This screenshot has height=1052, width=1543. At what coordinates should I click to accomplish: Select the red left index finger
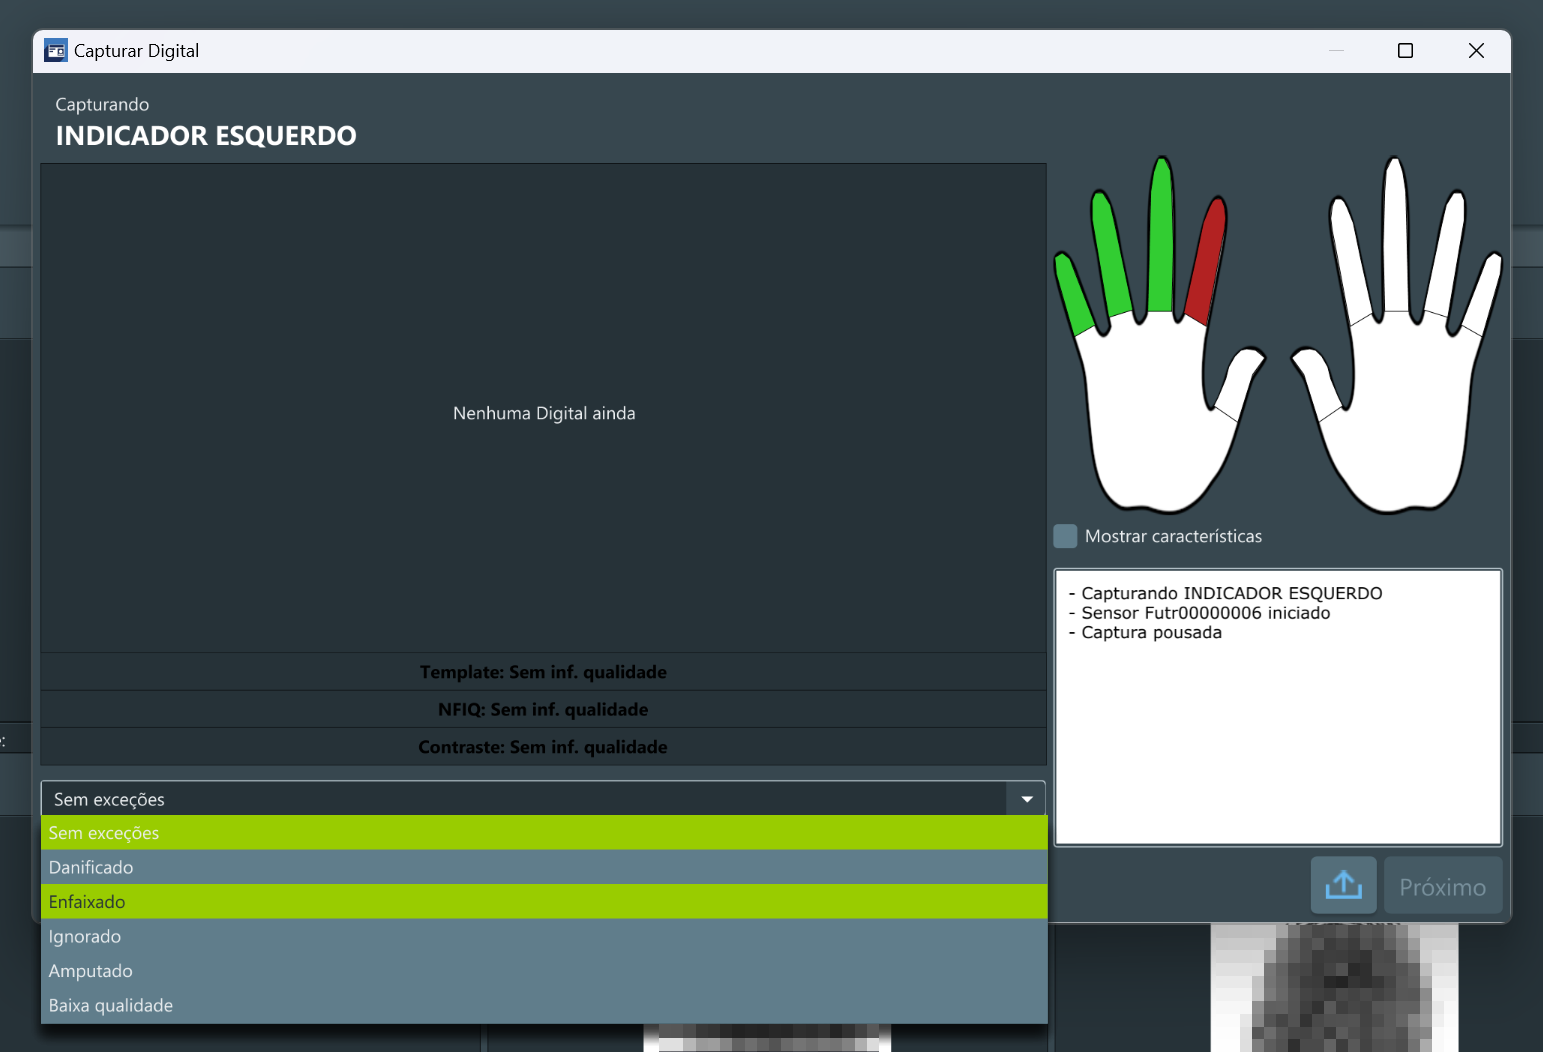[1207, 260]
